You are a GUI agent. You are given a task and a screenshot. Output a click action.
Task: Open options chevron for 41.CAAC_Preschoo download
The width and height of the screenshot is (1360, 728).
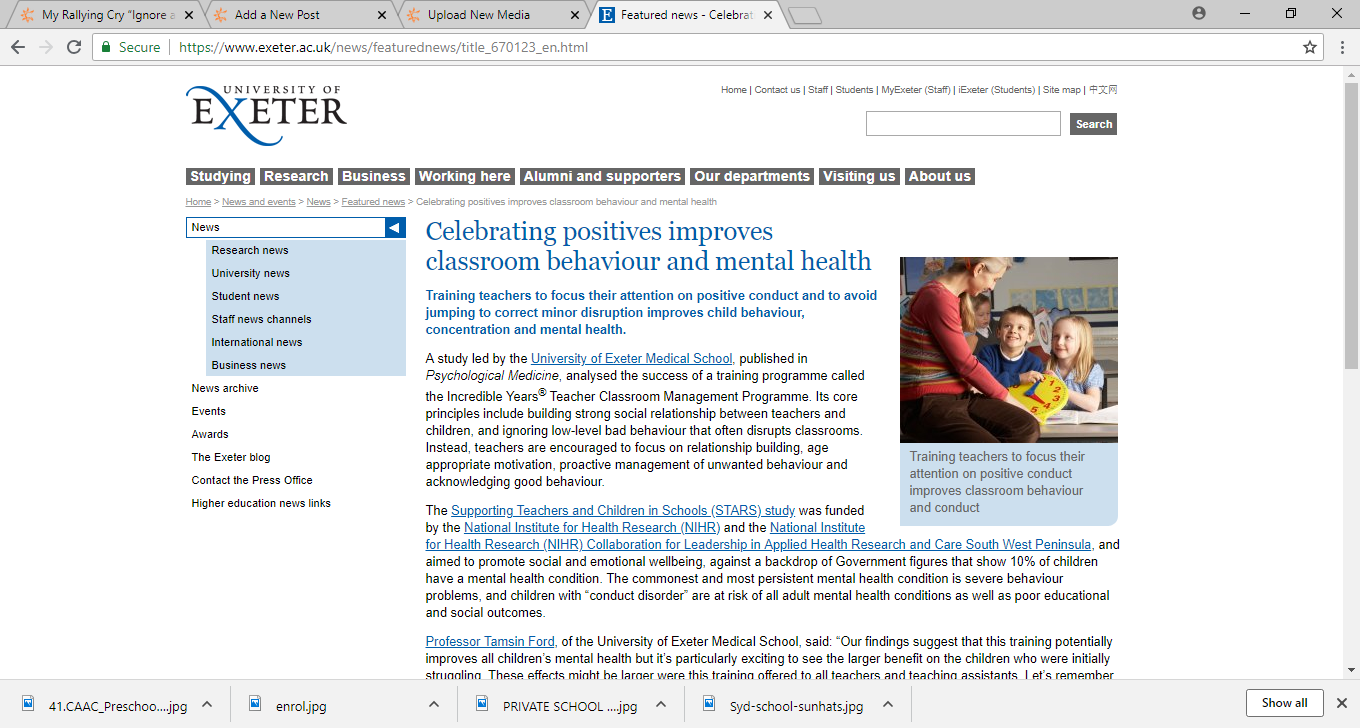click(x=207, y=705)
